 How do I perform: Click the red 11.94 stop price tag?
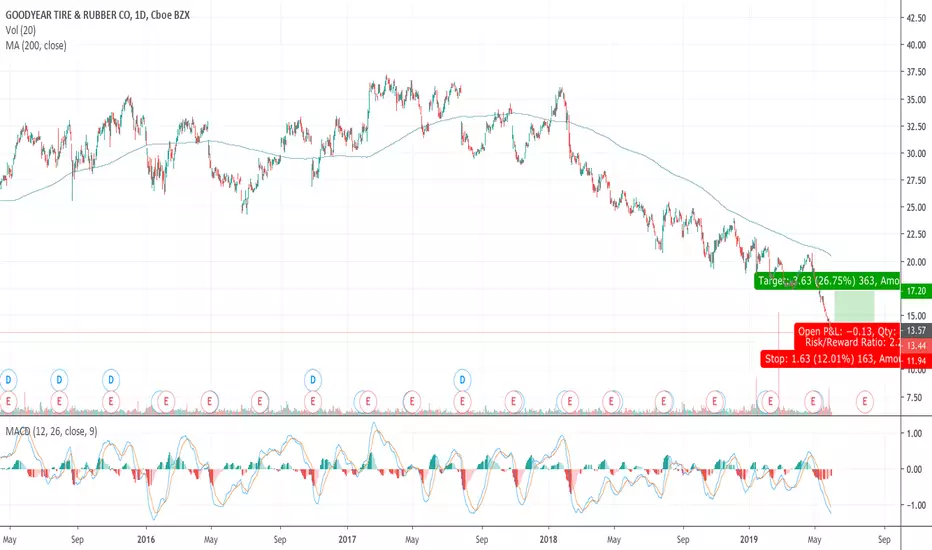coord(916,360)
